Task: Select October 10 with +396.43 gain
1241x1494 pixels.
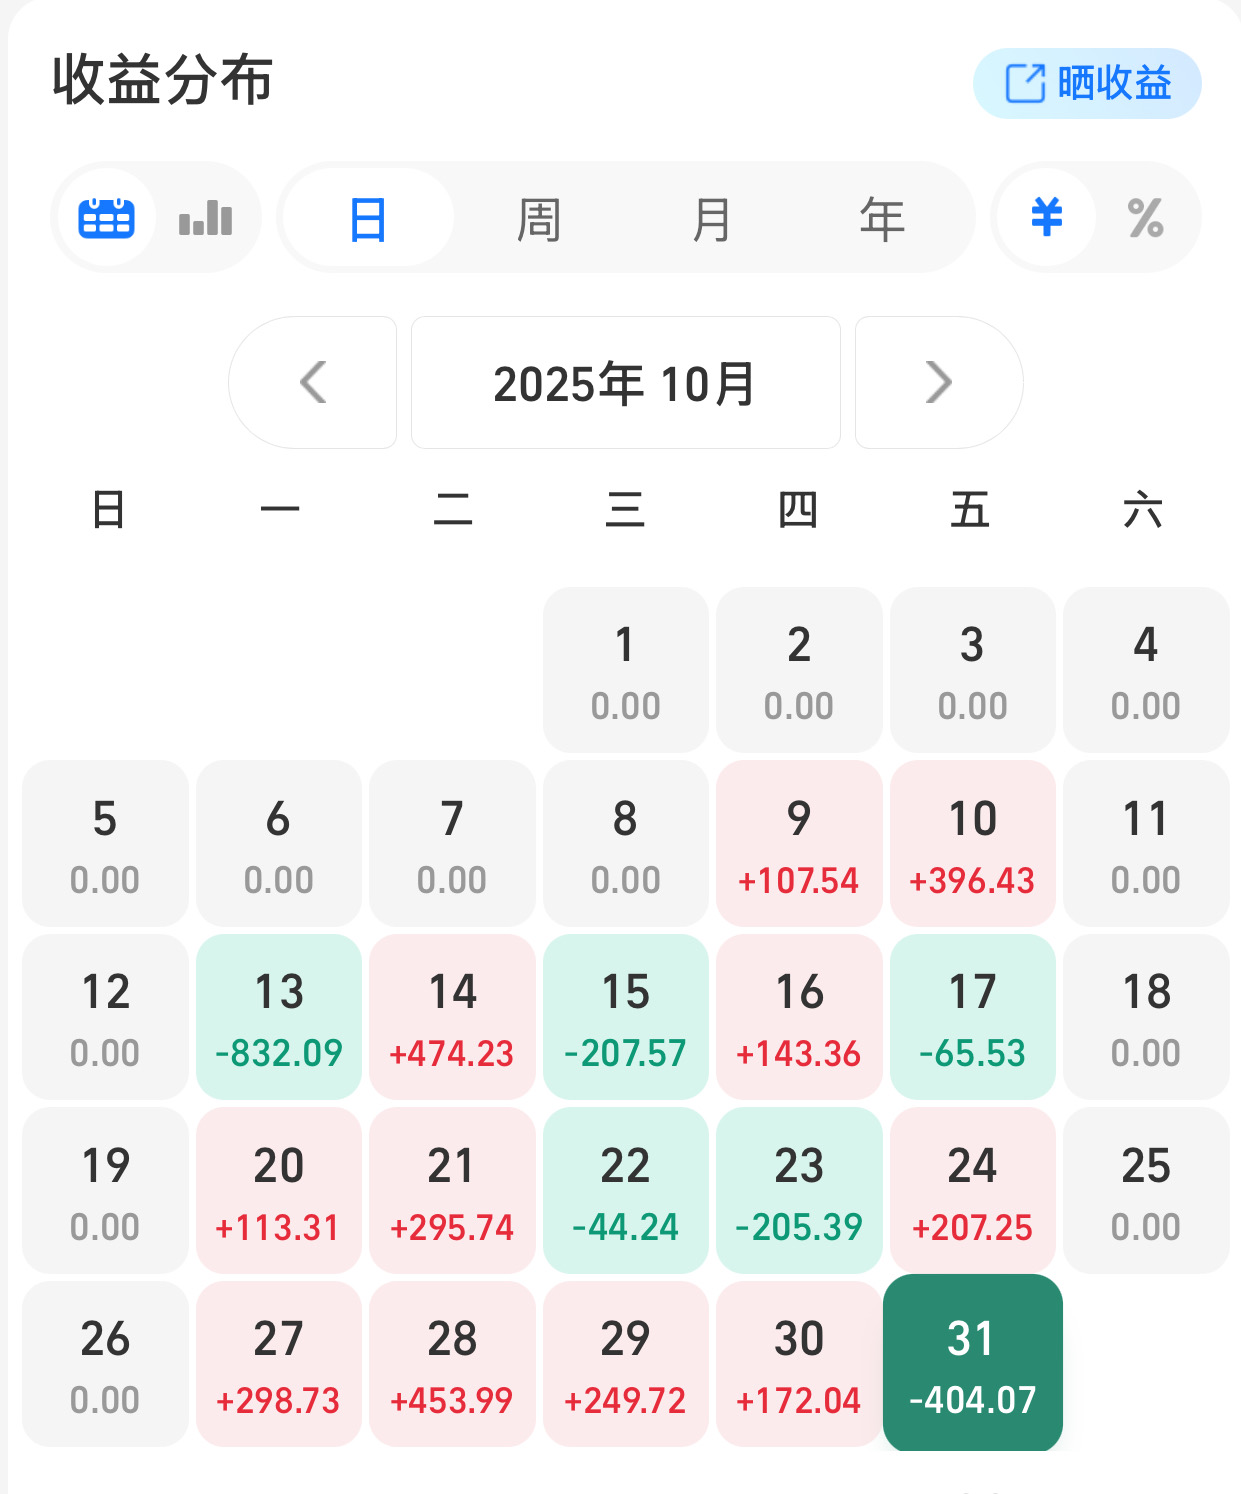Action: (972, 844)
